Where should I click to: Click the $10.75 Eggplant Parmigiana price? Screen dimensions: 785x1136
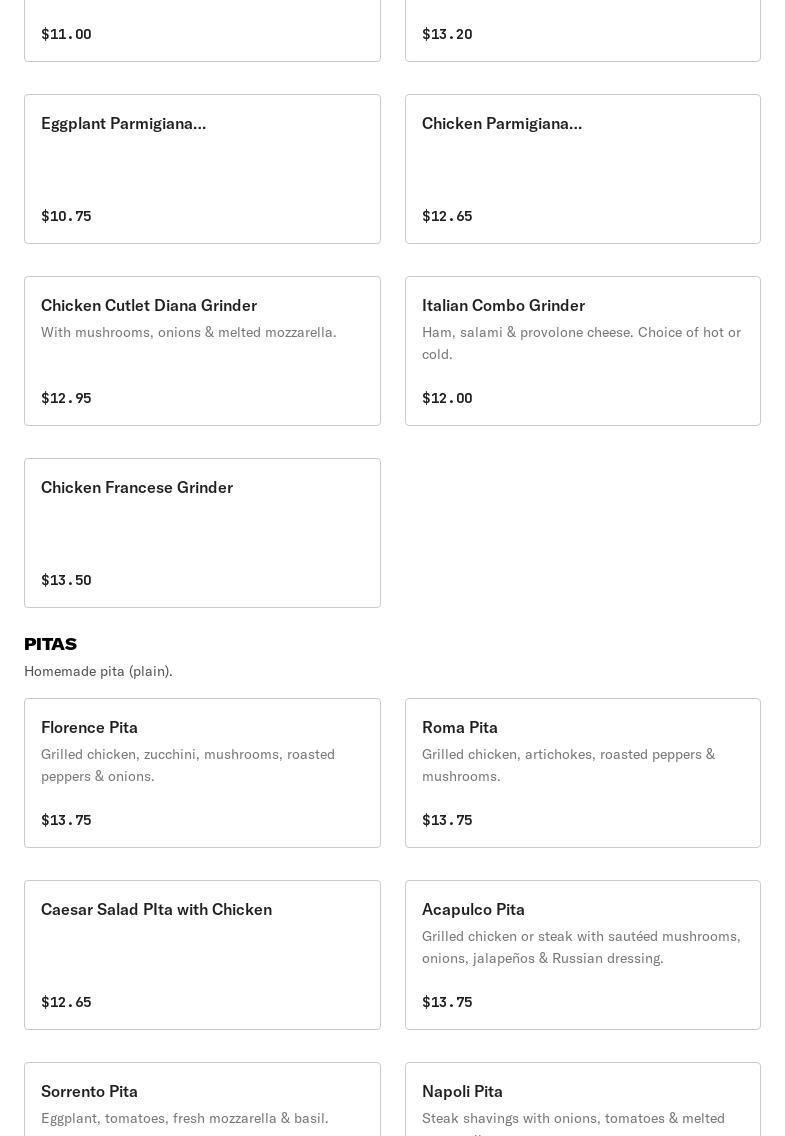pos(66,217)
